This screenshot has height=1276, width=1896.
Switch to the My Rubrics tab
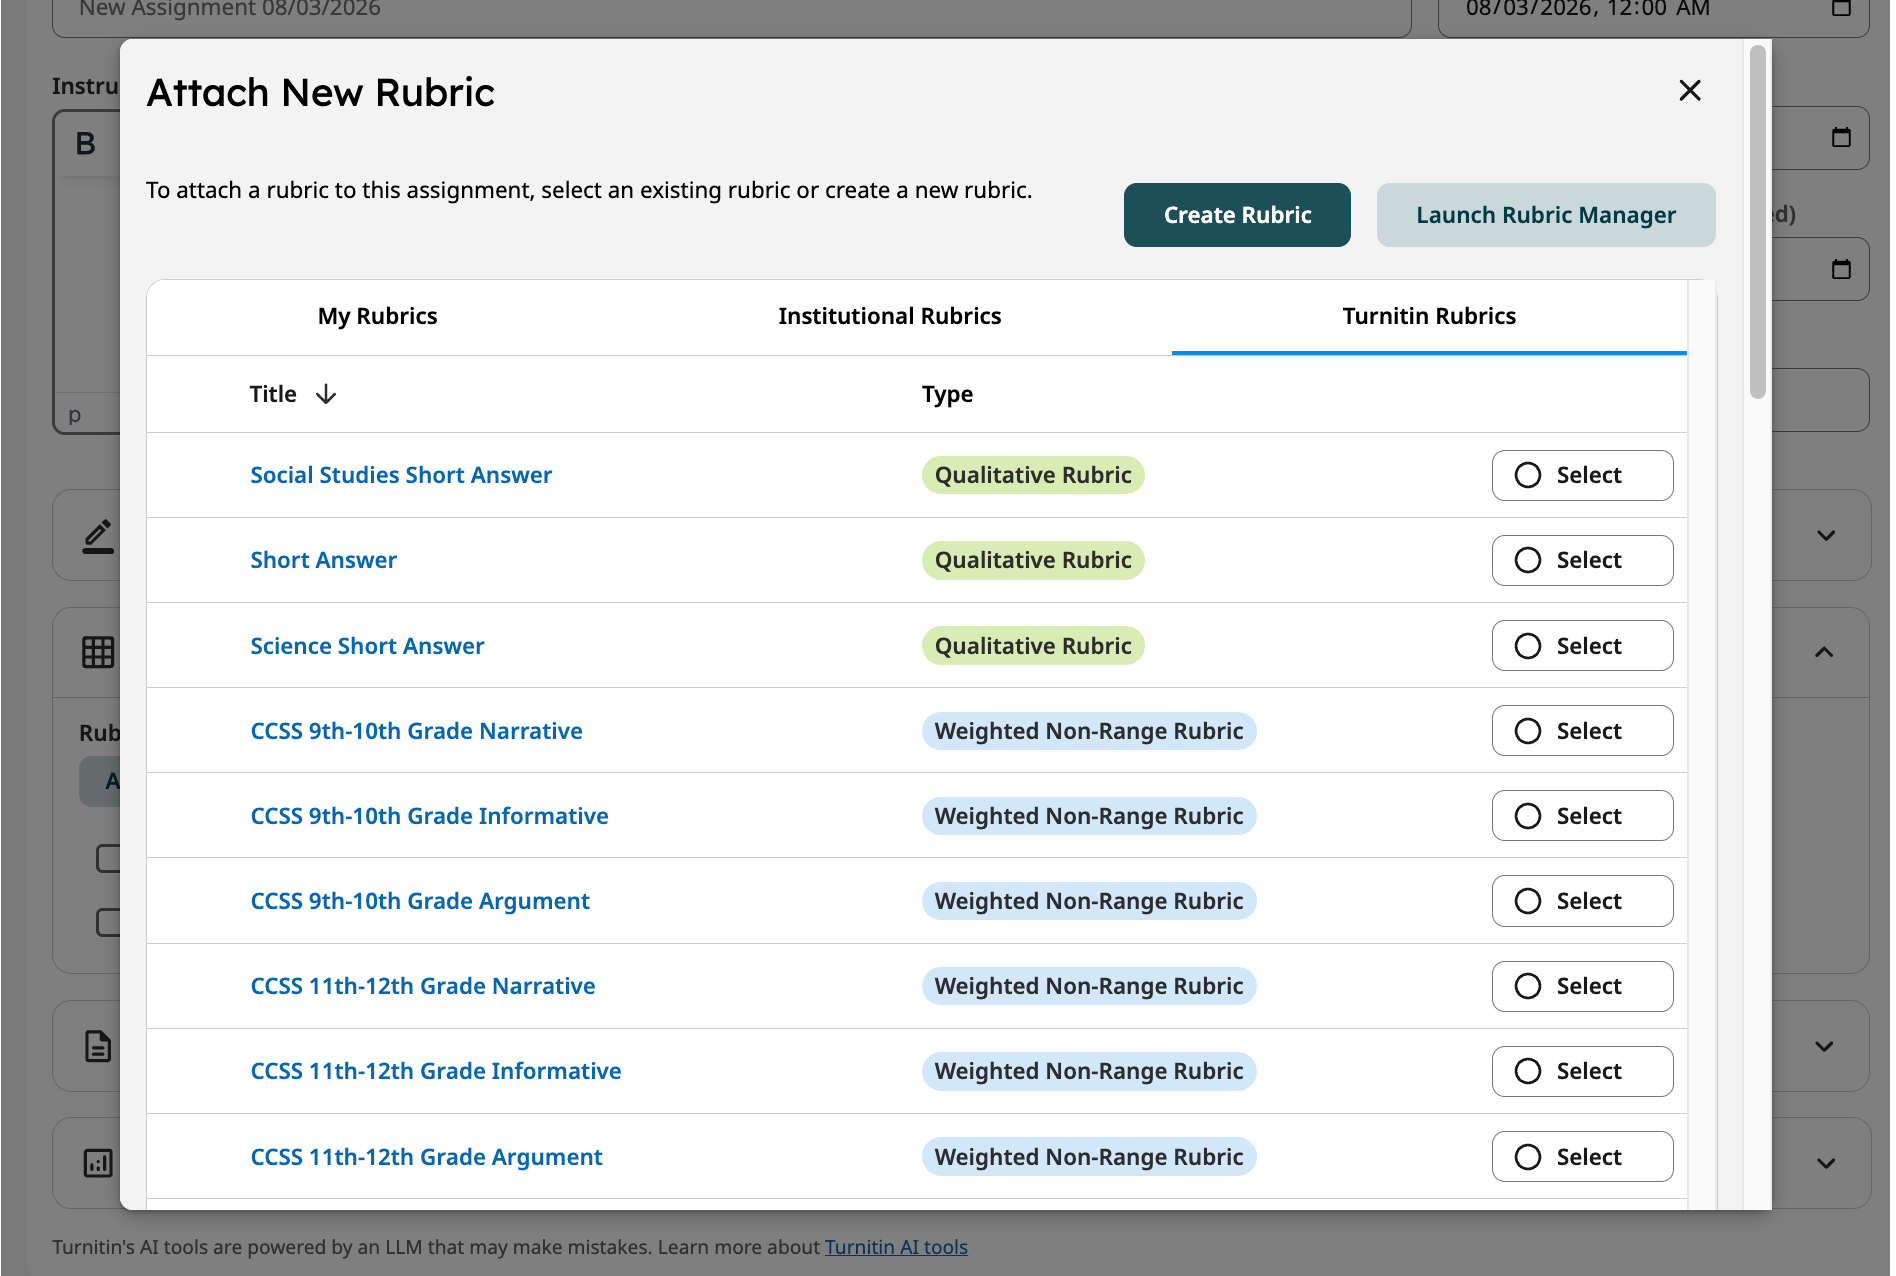(x=377, y=317)
